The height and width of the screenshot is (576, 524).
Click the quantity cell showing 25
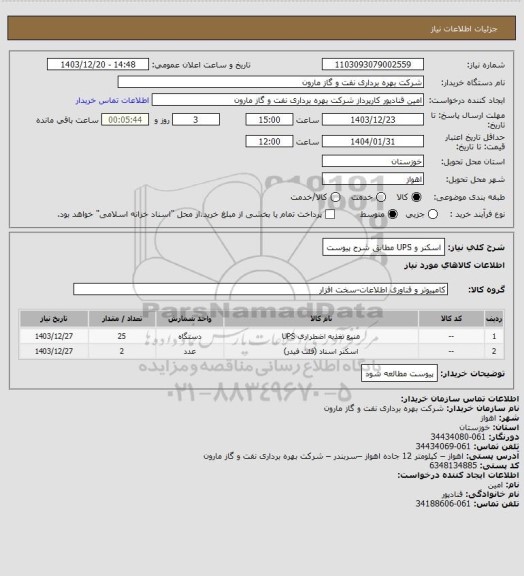122,336
